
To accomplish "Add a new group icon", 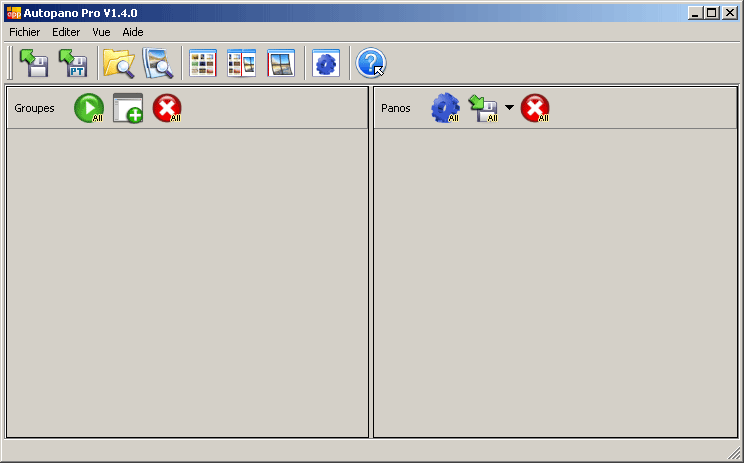I will tap(128, 108).
